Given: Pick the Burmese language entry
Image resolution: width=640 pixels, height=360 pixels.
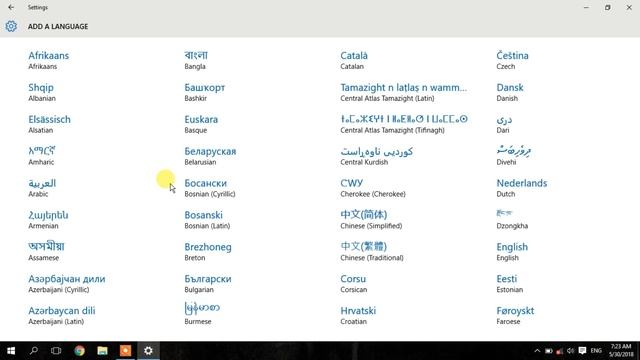Looking at the screenshot, I should click(202, 314).
